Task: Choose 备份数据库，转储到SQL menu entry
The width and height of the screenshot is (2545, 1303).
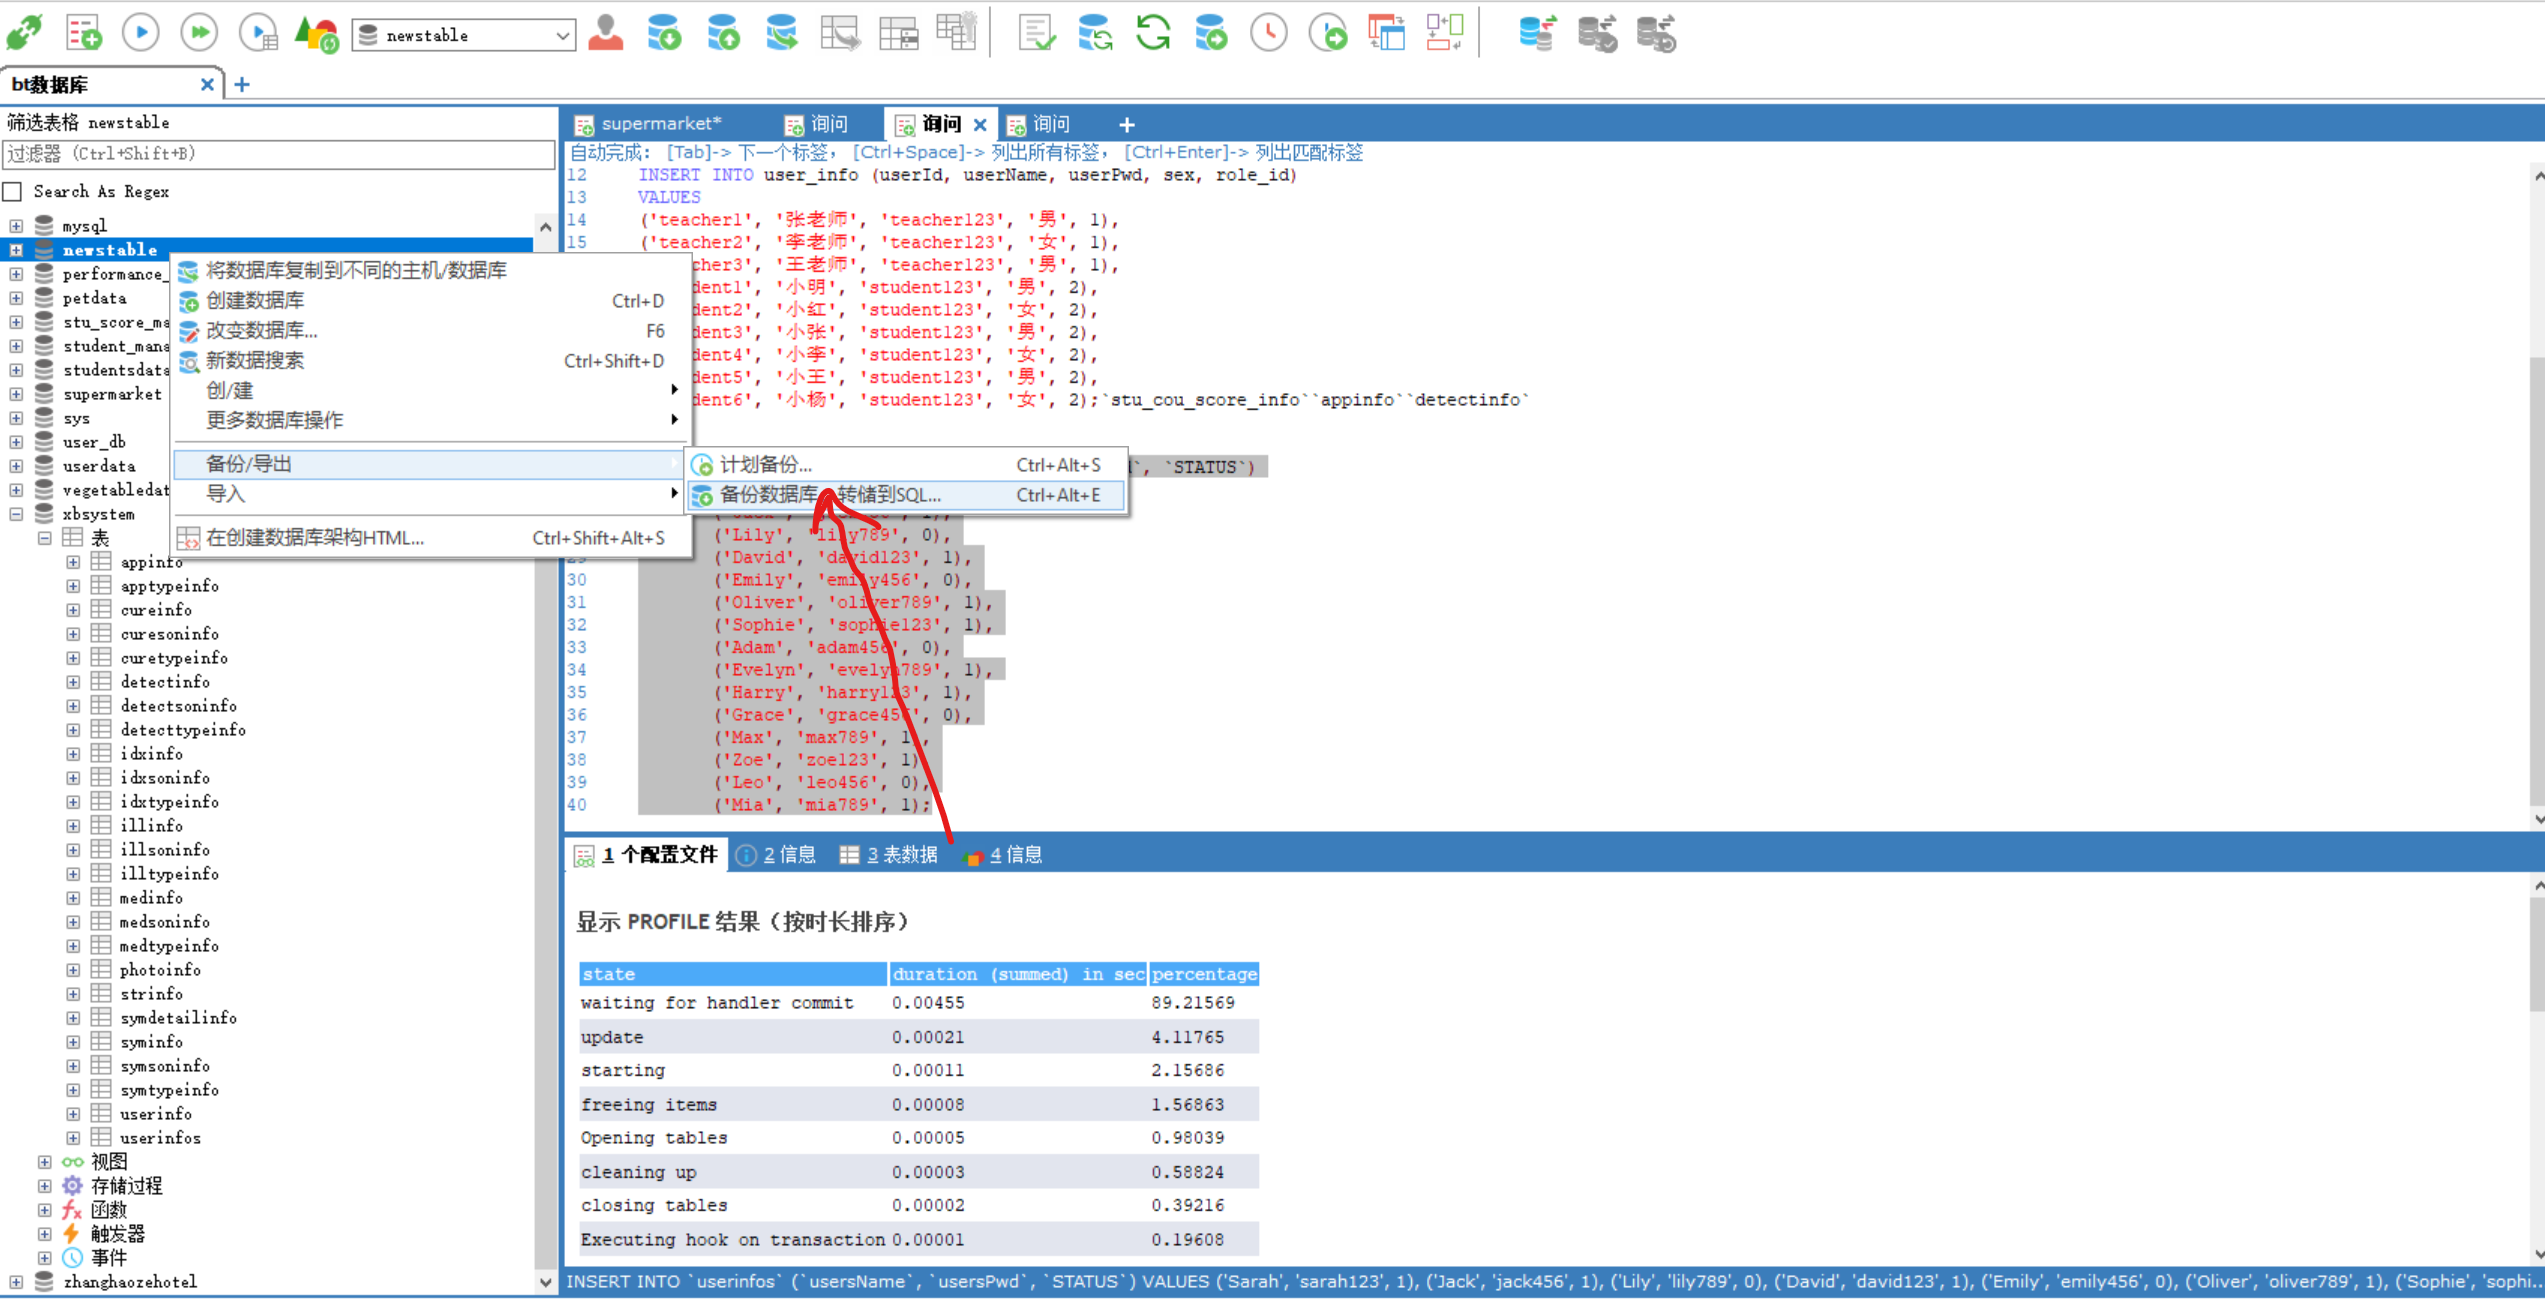Action: (906, 495)
